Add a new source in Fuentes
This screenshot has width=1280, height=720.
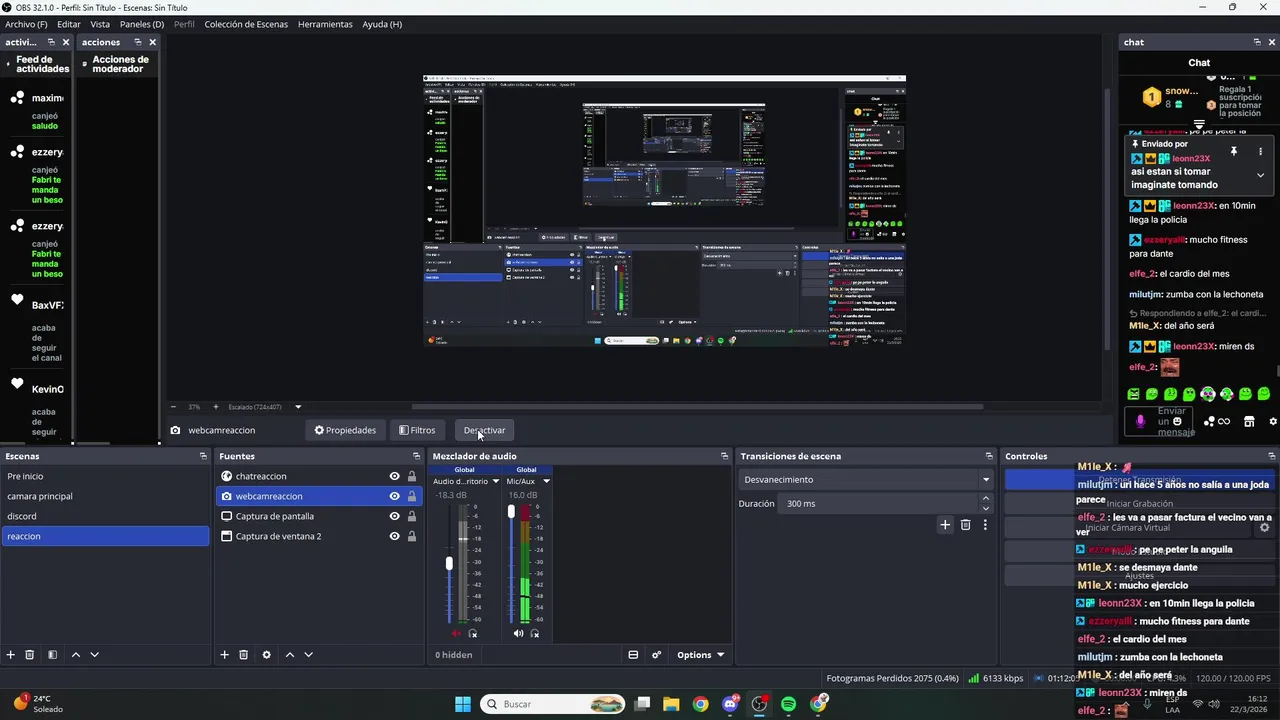(x=224, y=655)
